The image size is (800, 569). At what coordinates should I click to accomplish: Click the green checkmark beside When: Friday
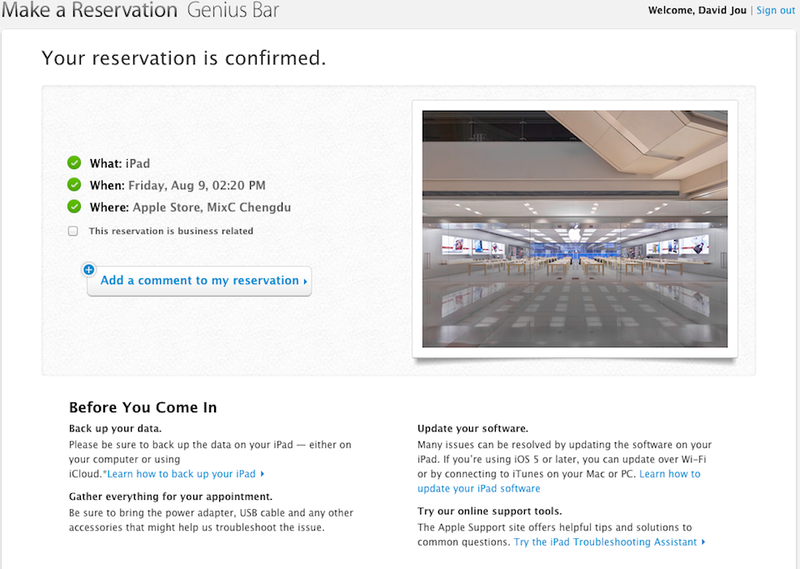(x=74, y=185)
